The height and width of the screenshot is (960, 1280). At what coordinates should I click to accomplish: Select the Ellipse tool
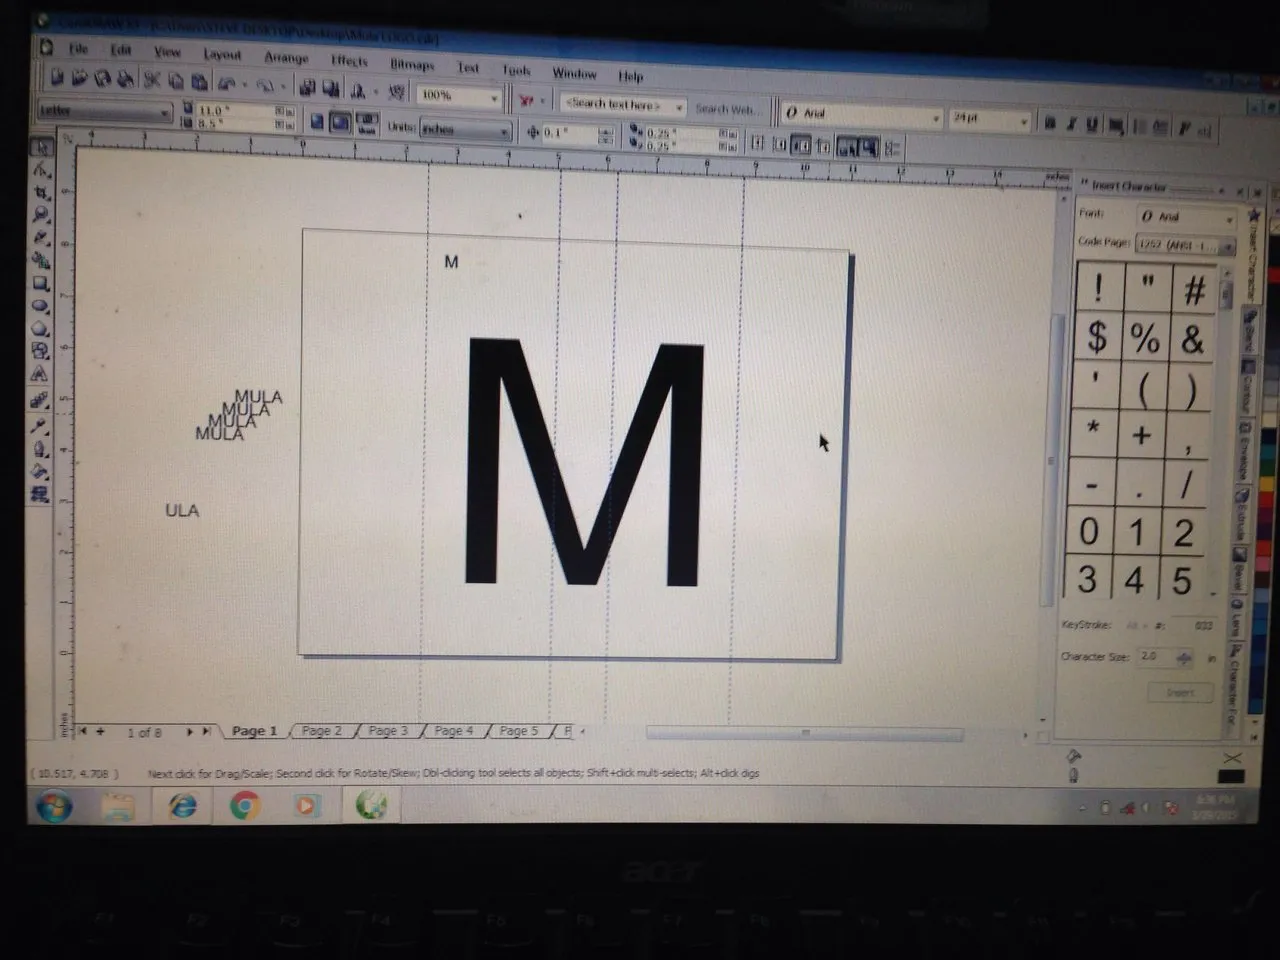coord(41,305)
